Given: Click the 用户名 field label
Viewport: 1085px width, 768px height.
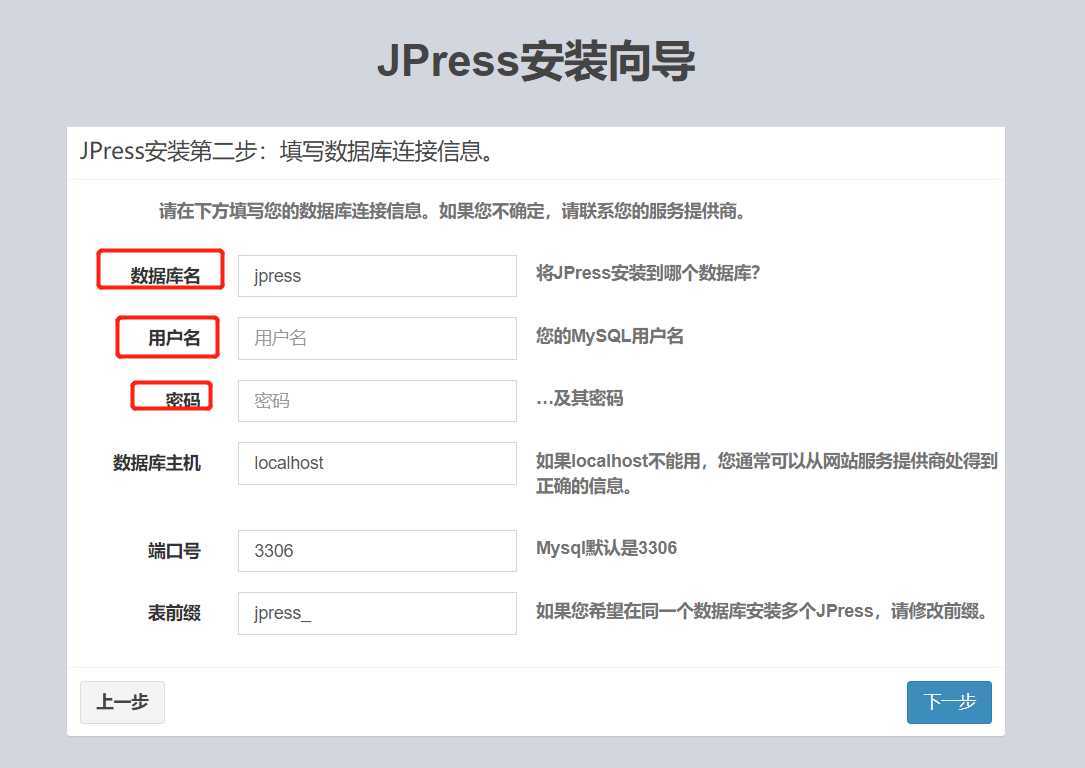Looking at the screenshot, I should [x=174, y=338].
